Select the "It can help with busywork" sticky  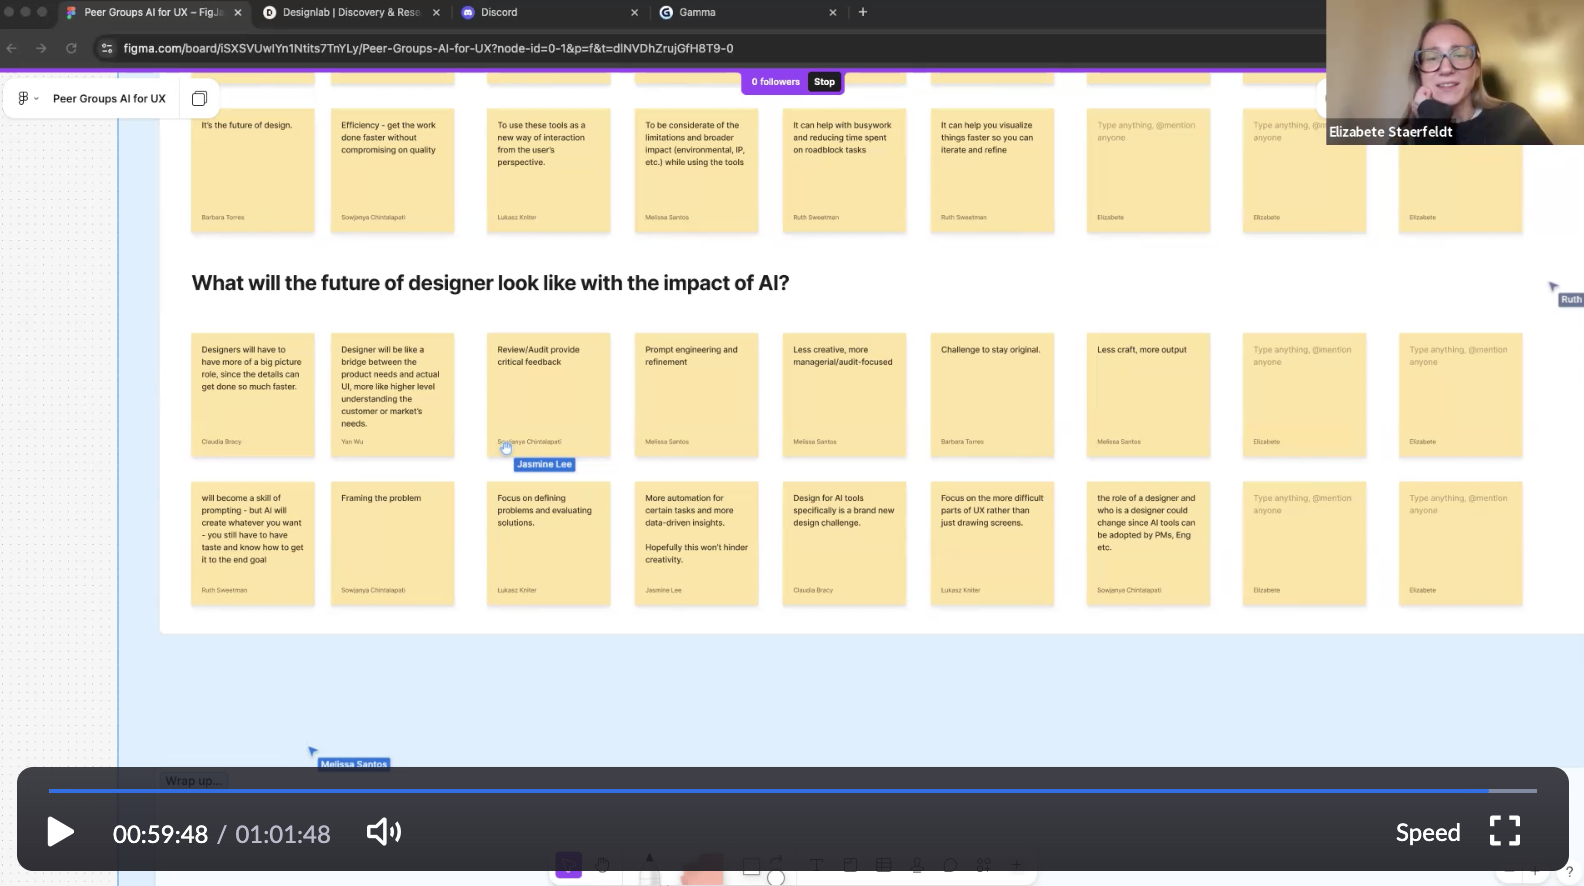(844, 171)
